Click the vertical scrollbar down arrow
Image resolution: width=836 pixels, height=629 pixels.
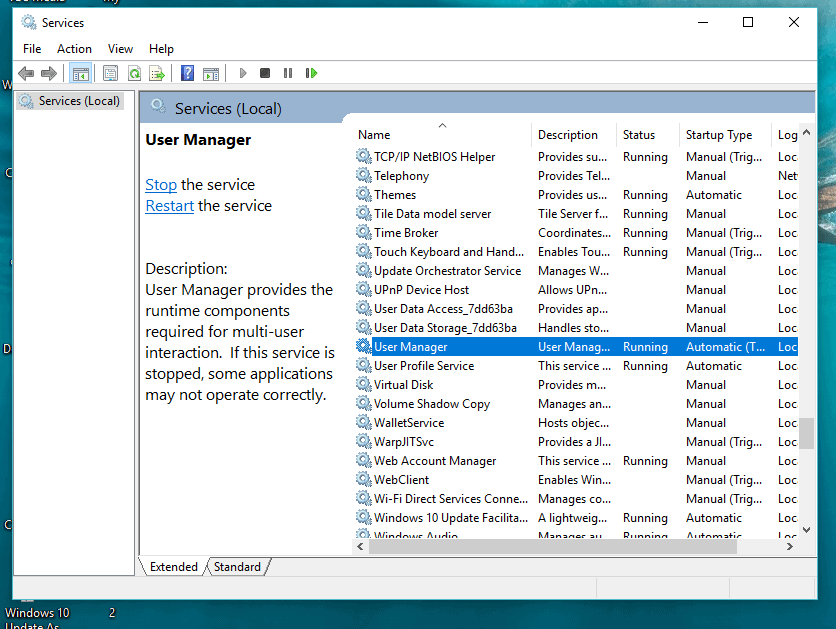click(807, 530)
